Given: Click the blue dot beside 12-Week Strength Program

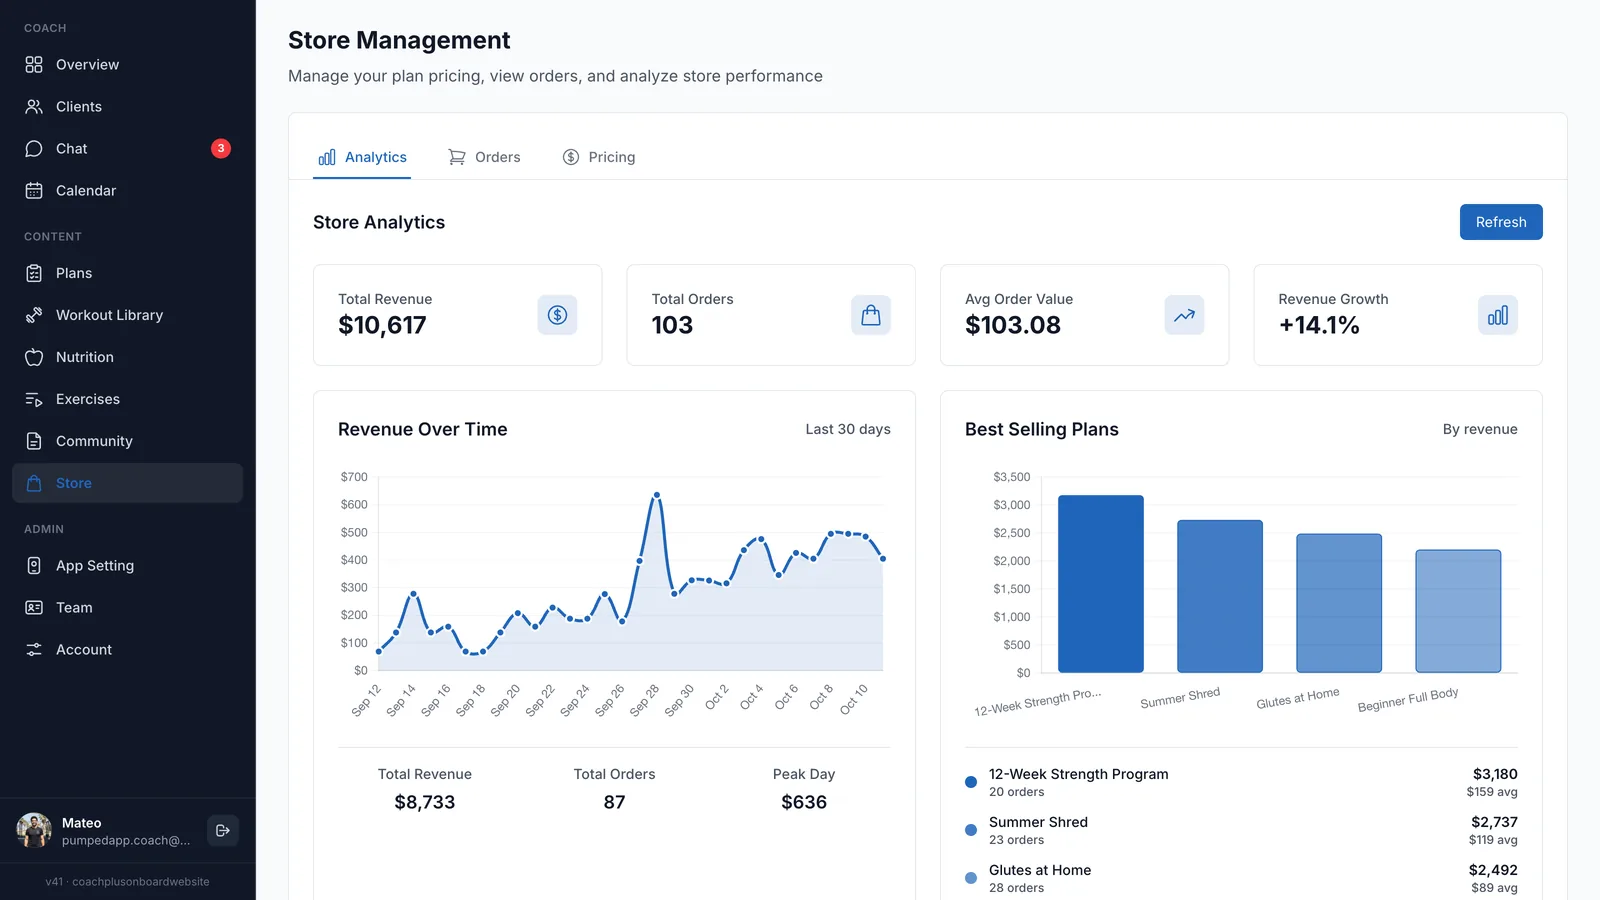Looking at the screenshot, I should 971,782.
